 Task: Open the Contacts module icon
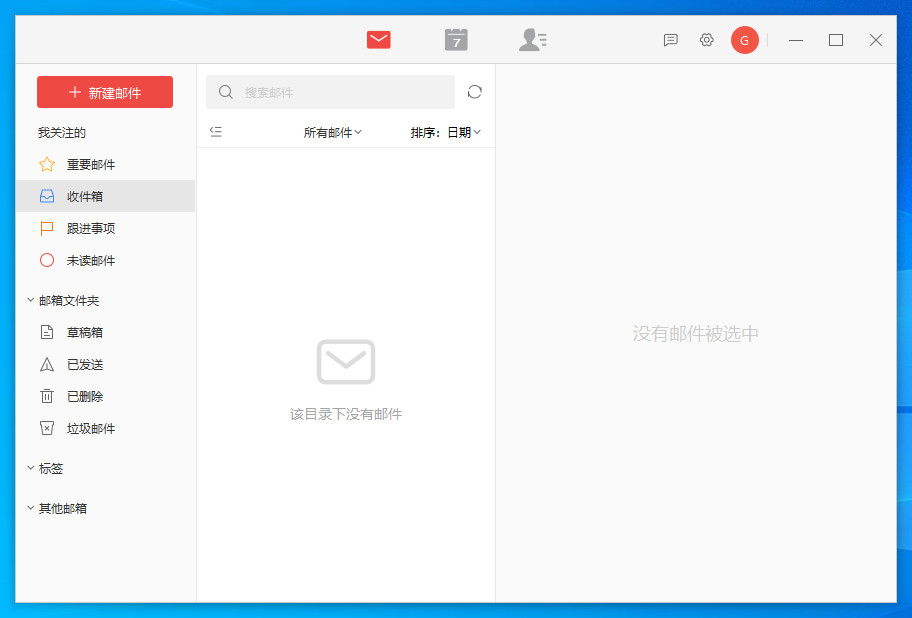(x=533, y=40)
